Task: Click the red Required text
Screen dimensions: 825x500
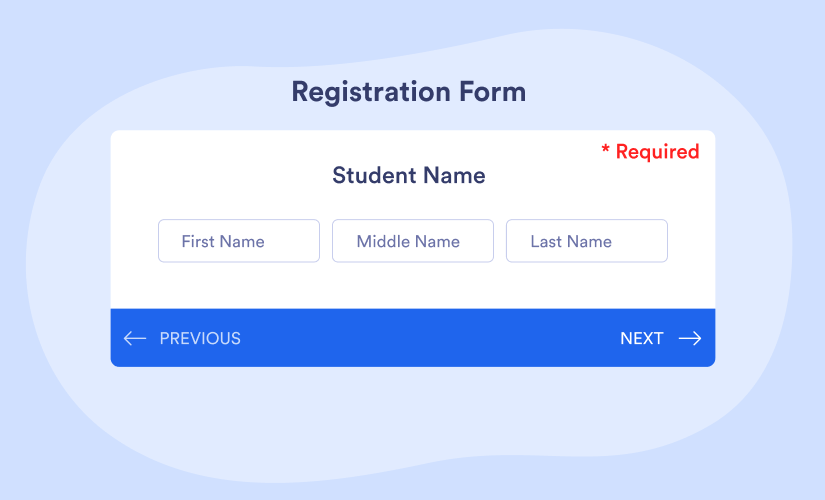Action: (657, 152)
